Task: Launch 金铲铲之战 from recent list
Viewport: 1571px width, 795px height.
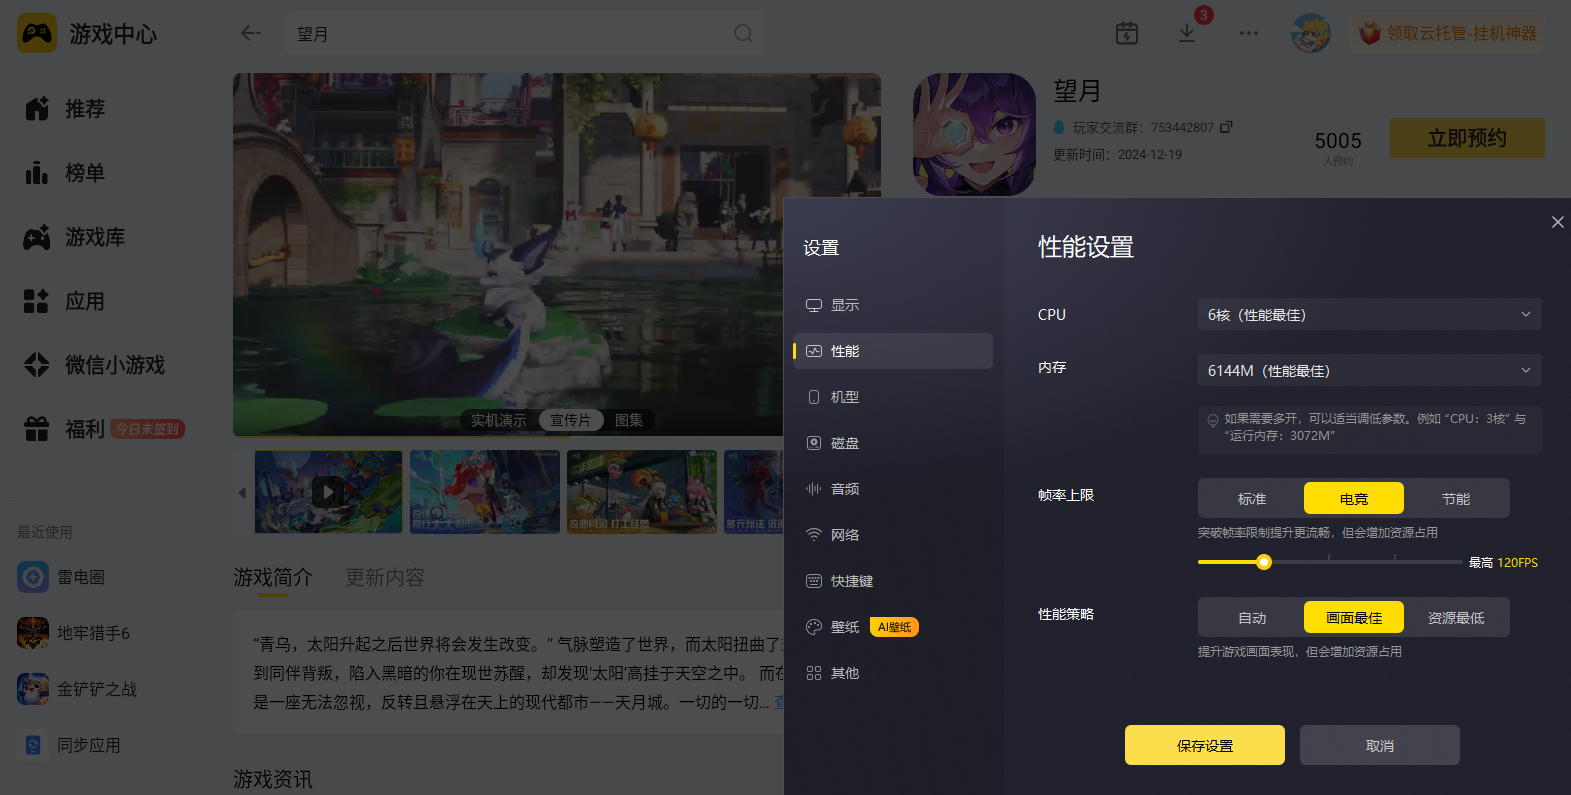Action: (x=77, y=689)
